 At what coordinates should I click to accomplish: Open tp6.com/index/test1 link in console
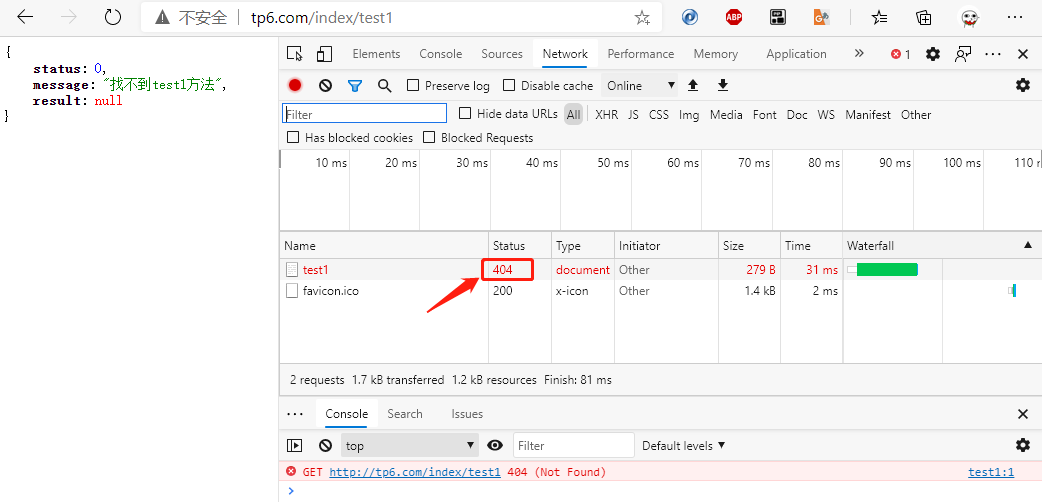pyautogui.click(x=415, y=472)
